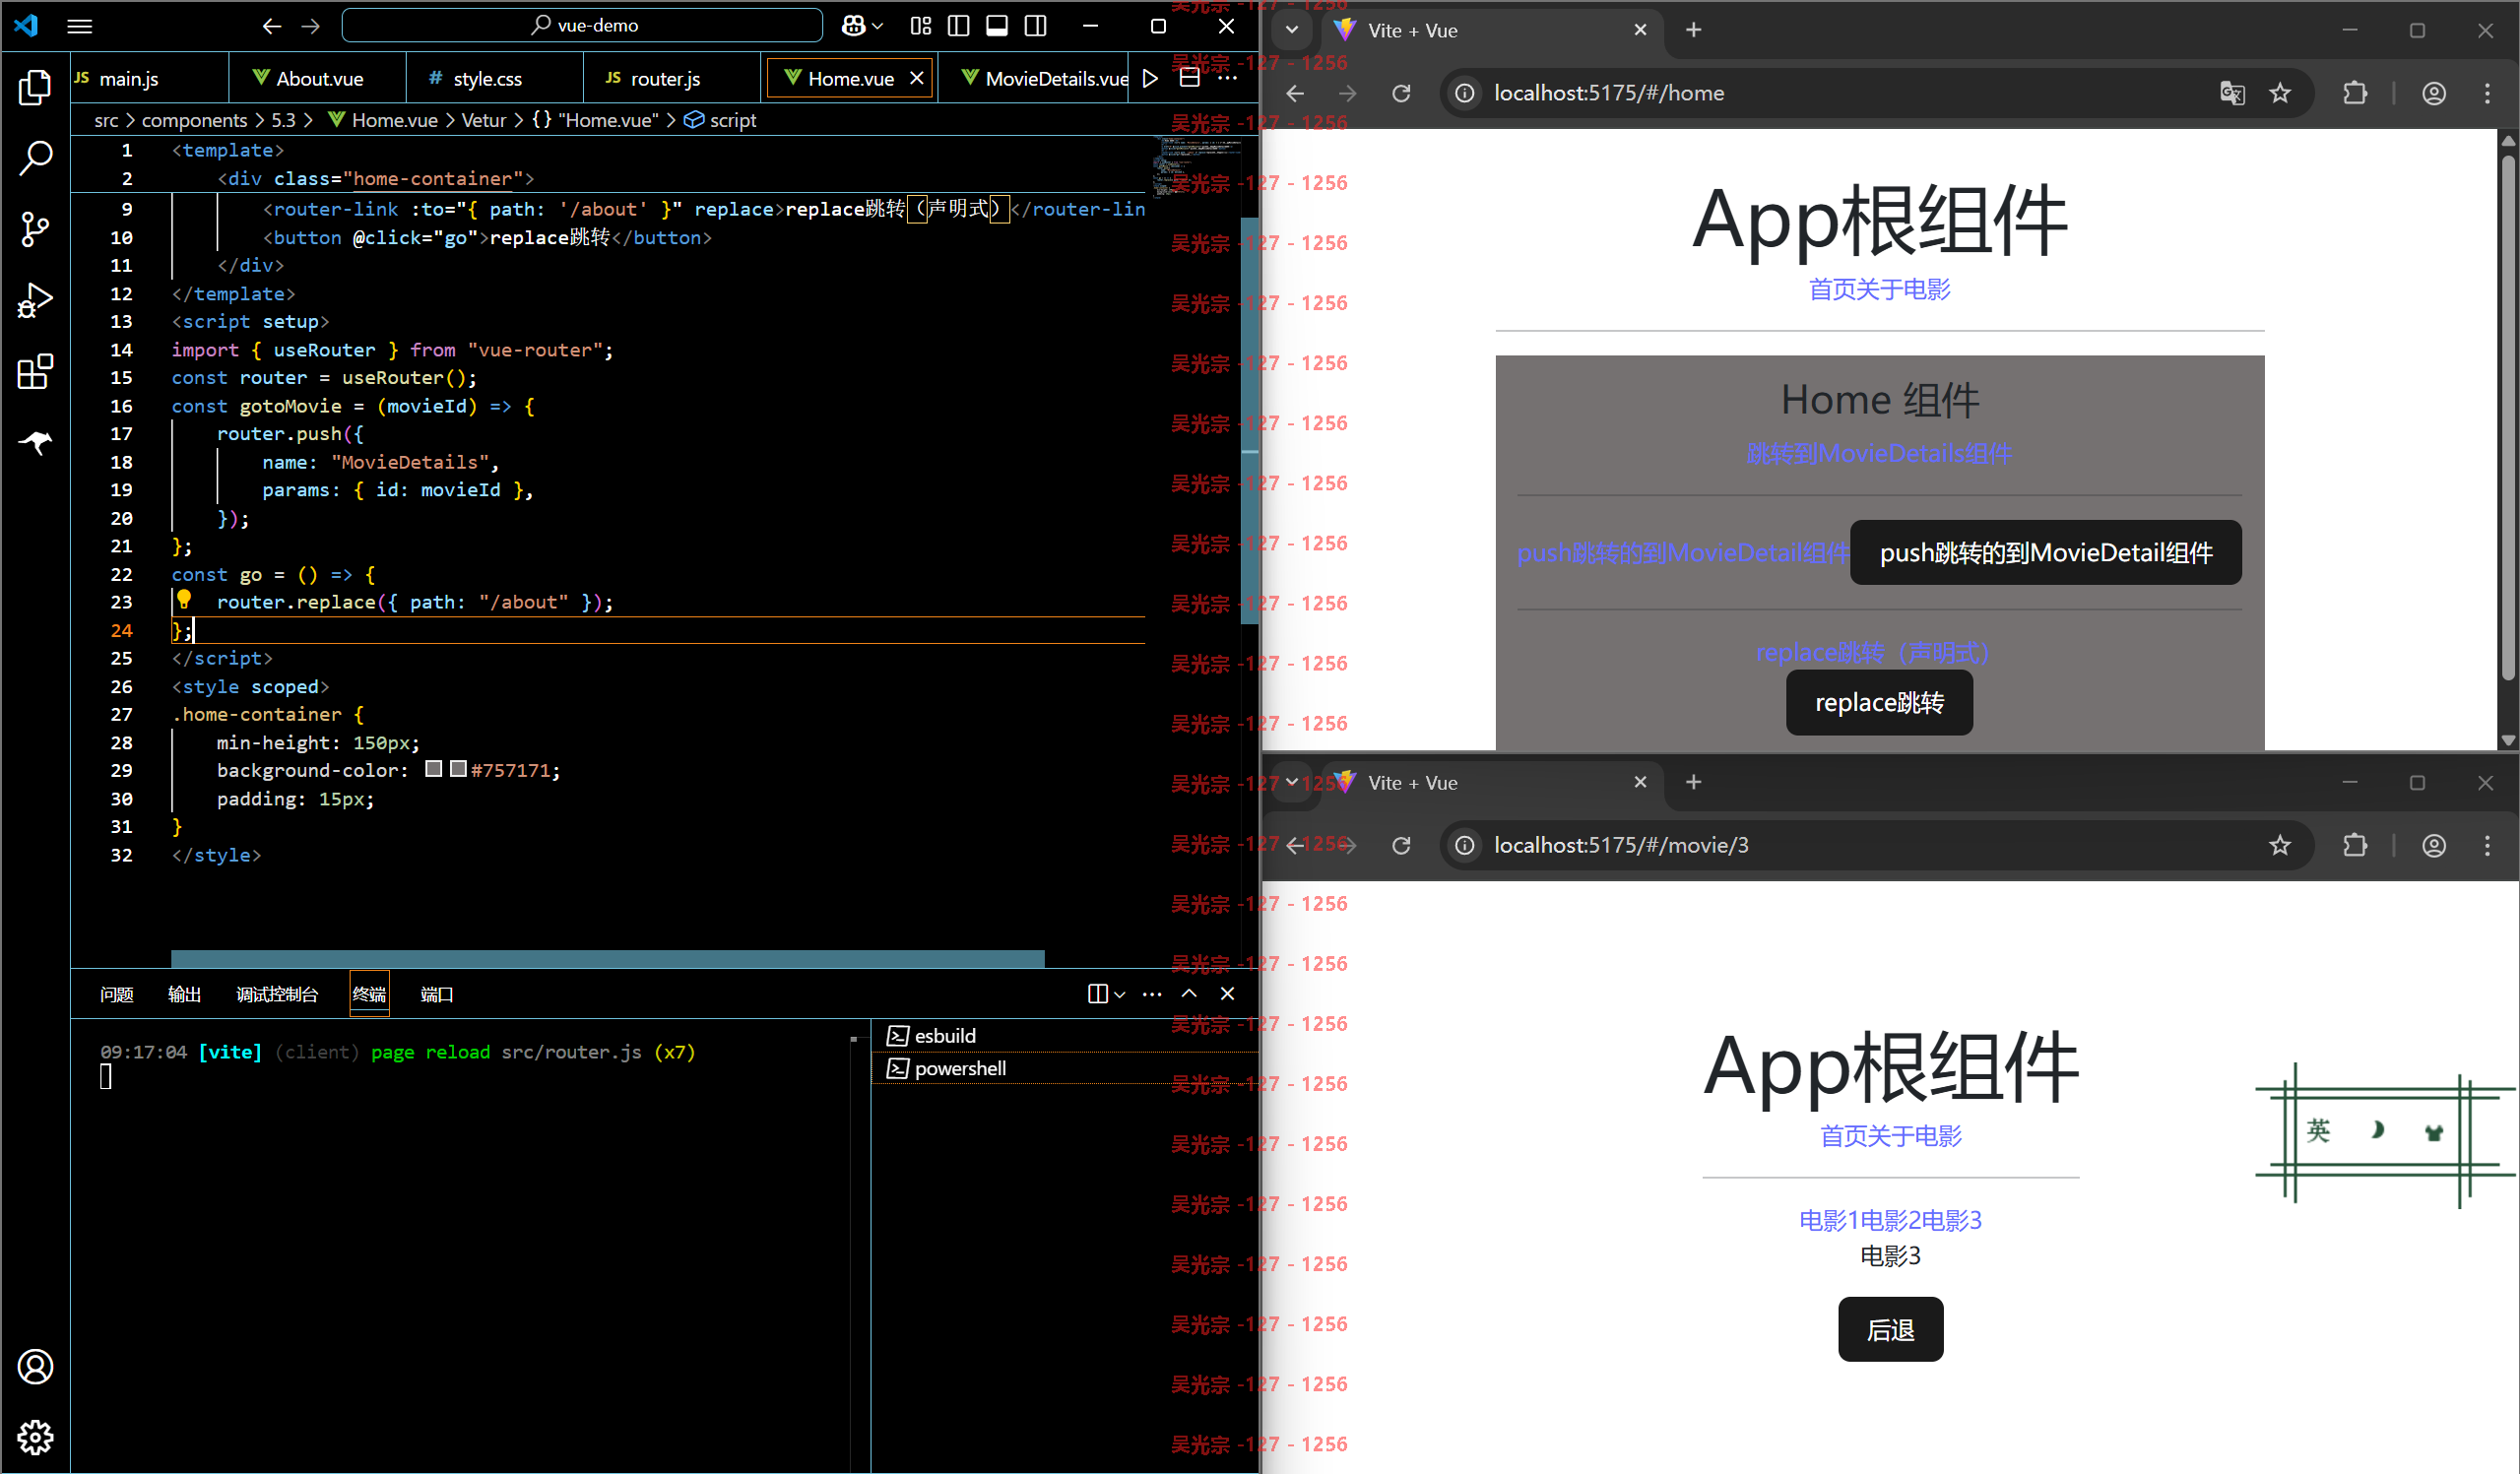Go back in VS Code editor history

coord(271,26)
